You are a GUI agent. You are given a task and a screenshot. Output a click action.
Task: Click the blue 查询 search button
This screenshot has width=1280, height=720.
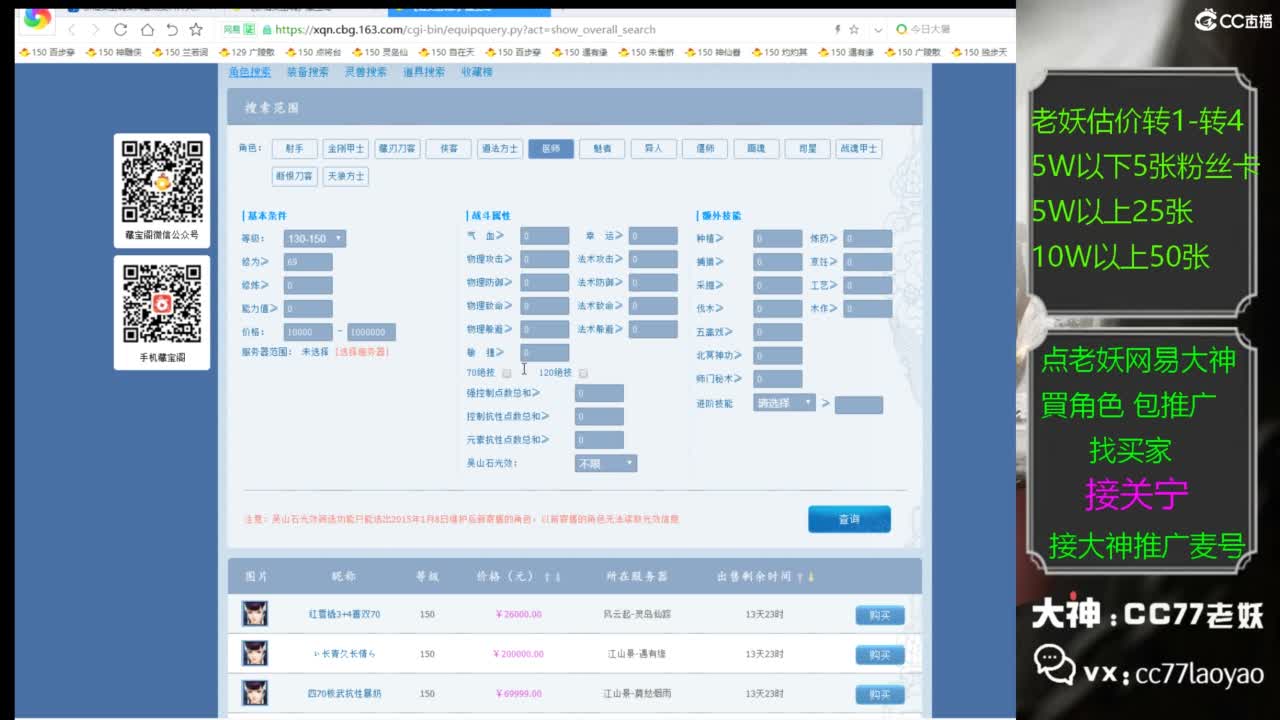coord(849,519)
